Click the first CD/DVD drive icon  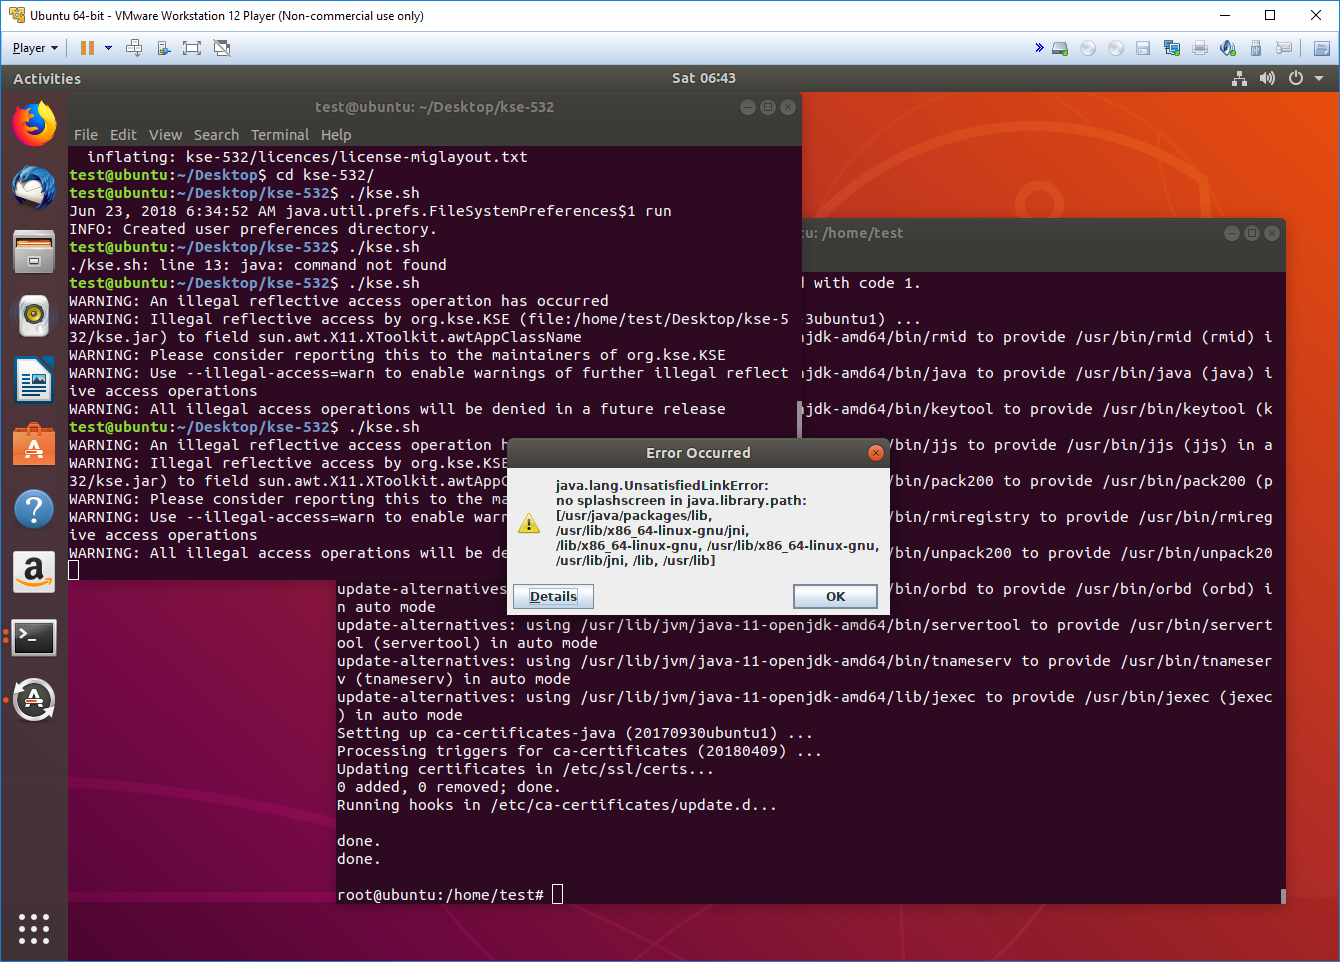click(1088, 48)
